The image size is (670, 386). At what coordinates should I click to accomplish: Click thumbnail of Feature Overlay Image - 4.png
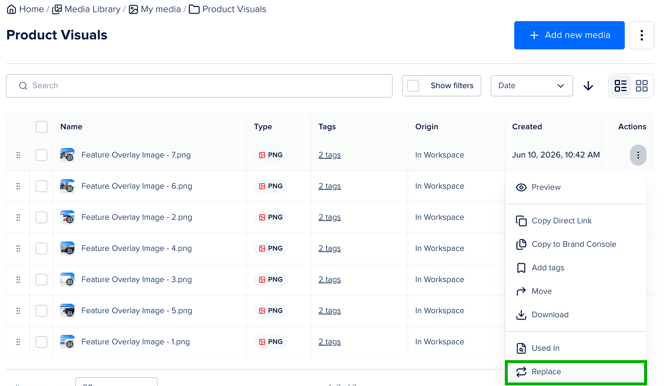point(67,248)
